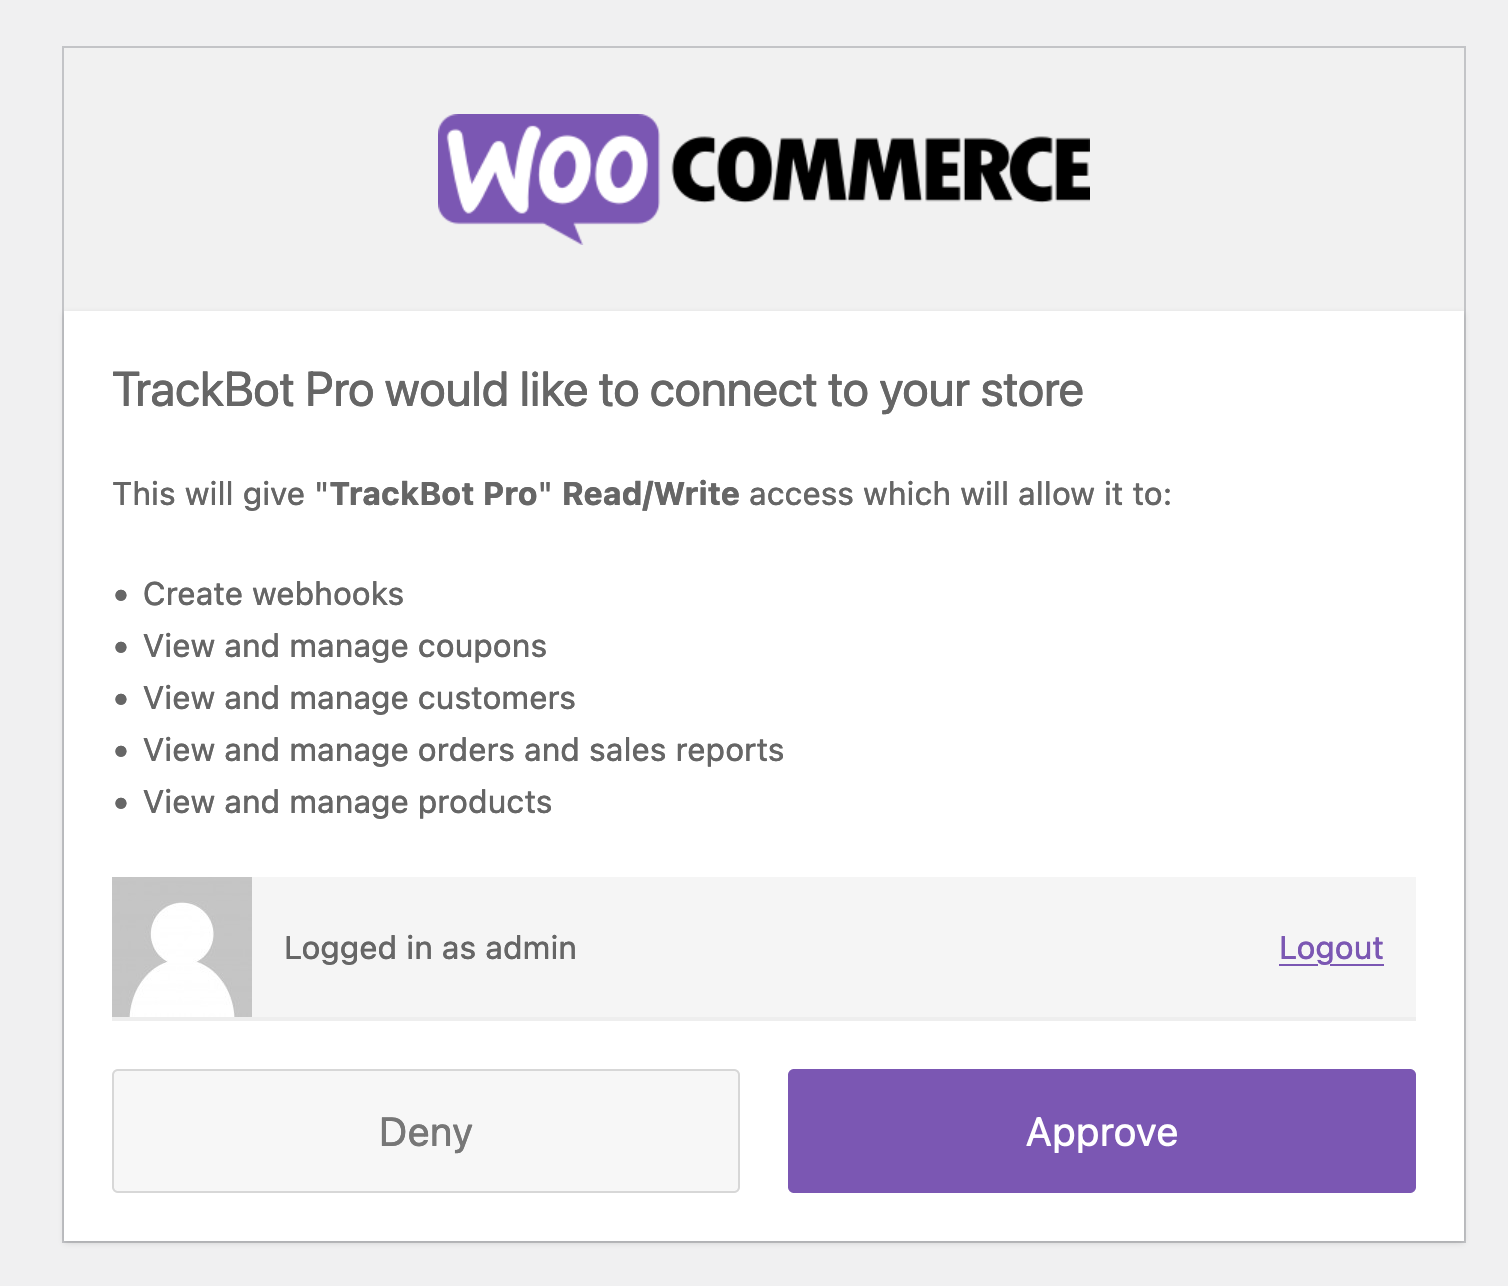Click "This will give" intro text
Viewport: 1508px width, 1286px height.
tap(209, 494)
